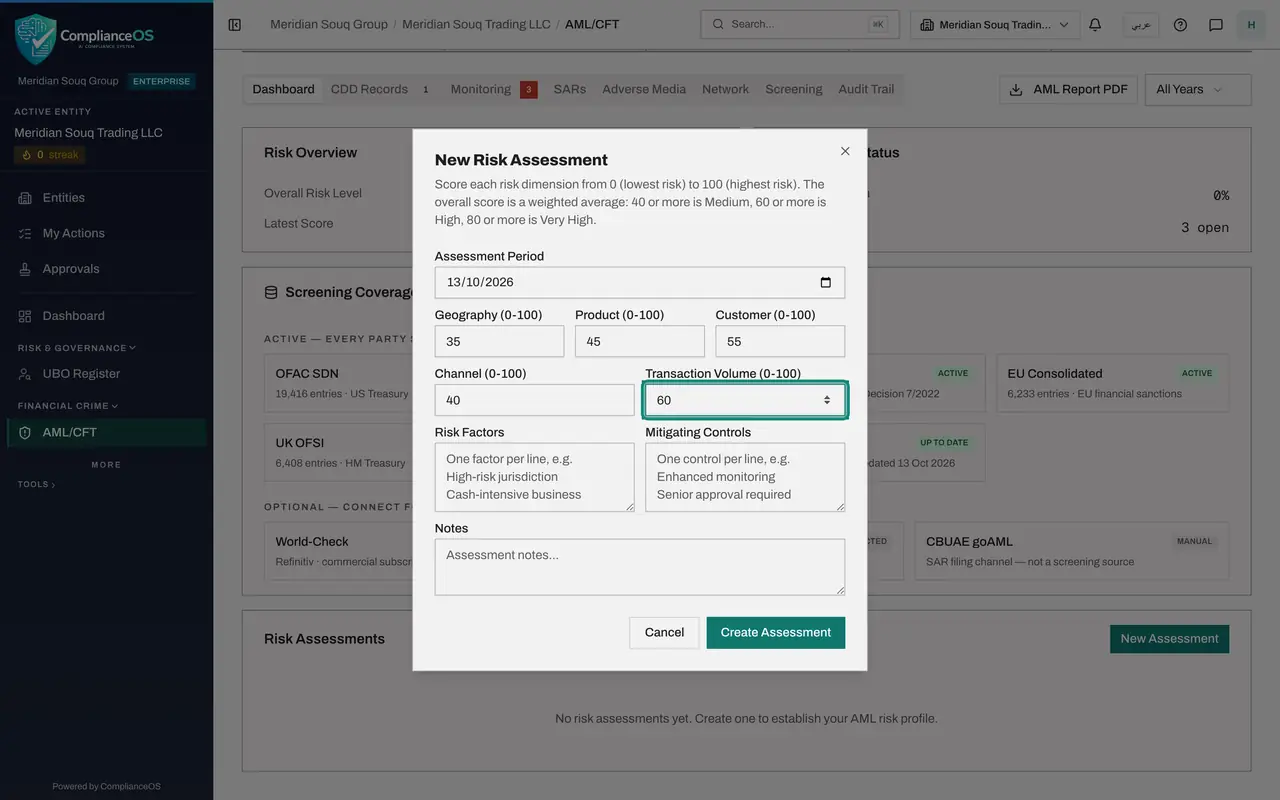Open the user avatar H menu

(x=1251, y=24)
